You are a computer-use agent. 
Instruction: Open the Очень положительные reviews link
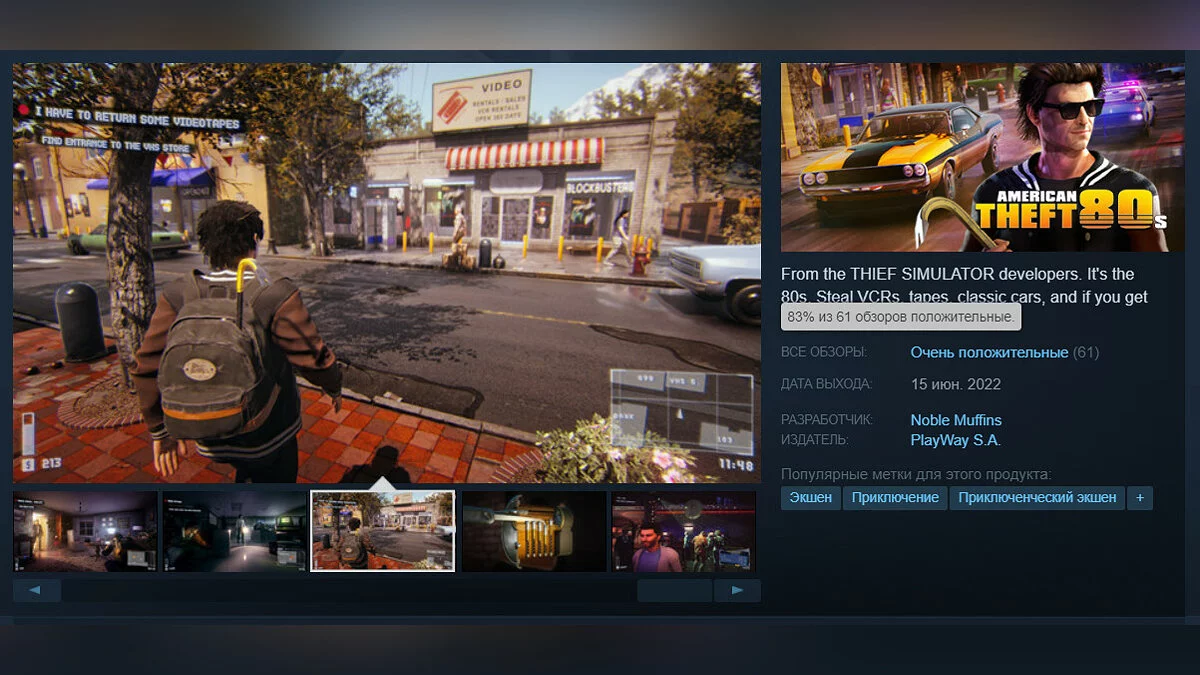[x=989, y=352]
